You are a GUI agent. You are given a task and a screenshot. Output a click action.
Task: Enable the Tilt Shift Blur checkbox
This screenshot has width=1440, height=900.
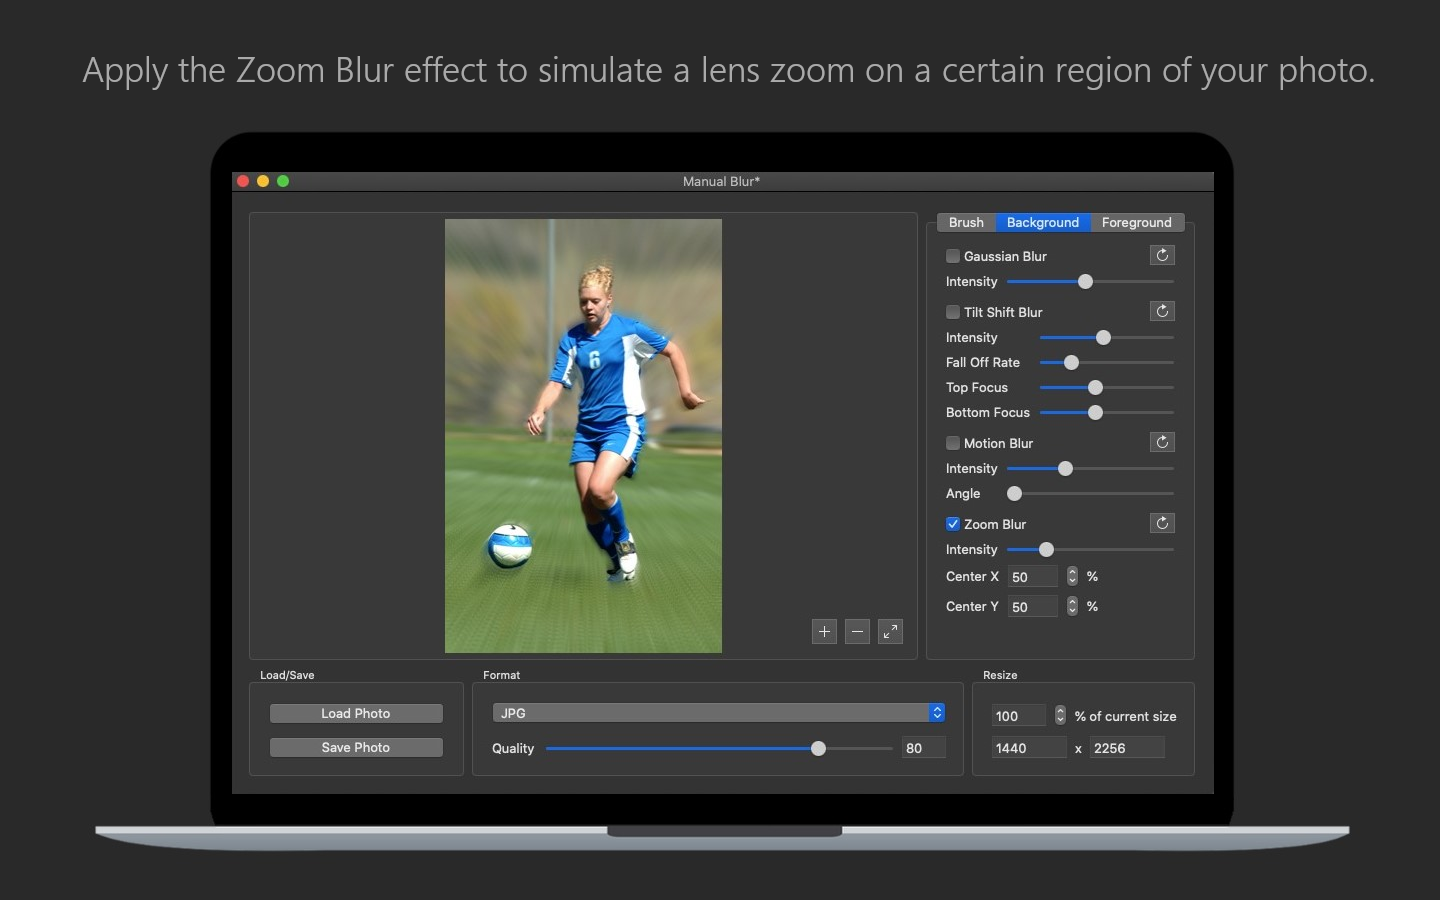[953, 312]
